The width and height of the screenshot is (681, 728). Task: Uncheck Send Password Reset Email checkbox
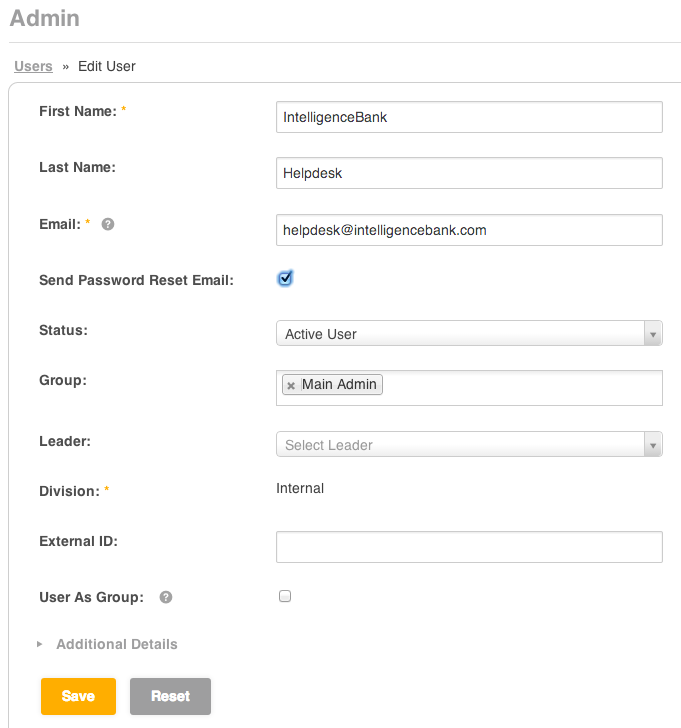tap(285, 278)
